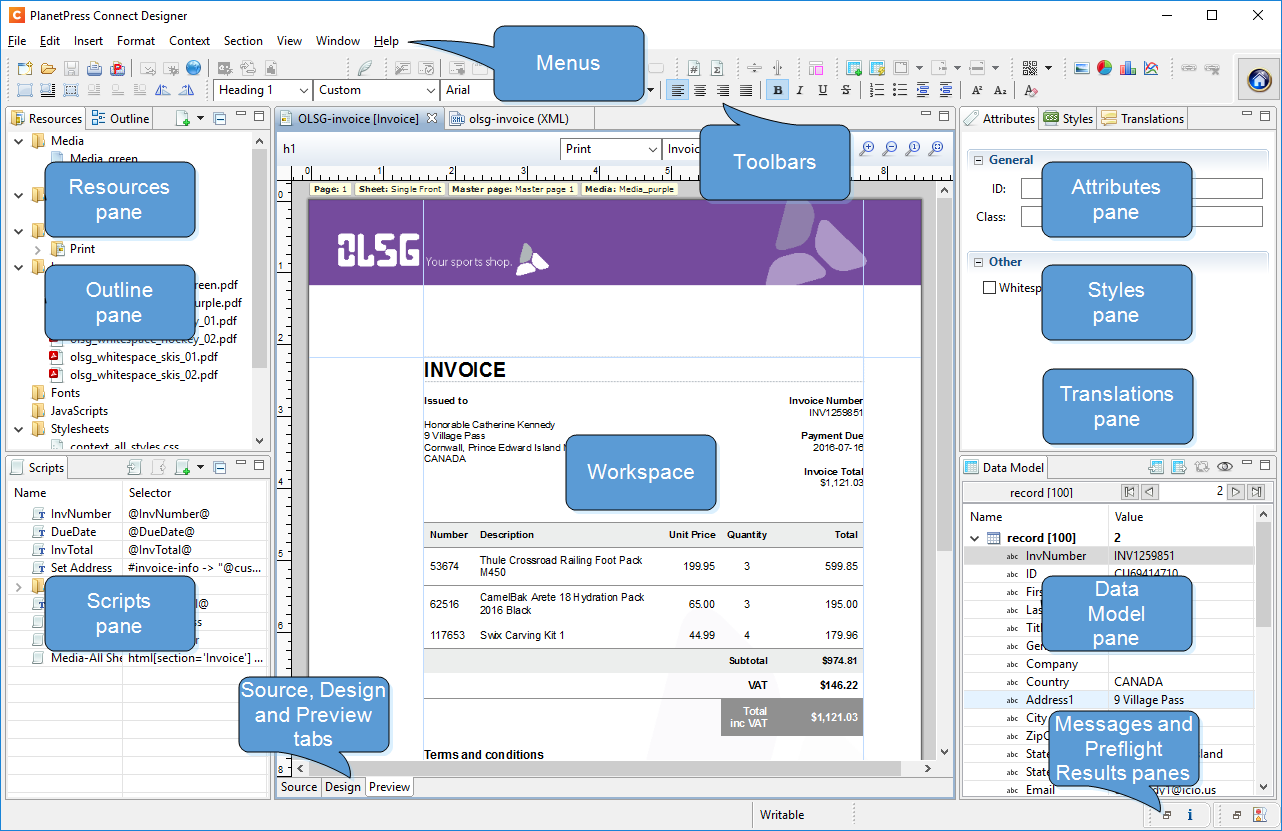Click the Remove Formatting eraser icon
This screenshot has width=1282, height=831.
click(1031, 90)
